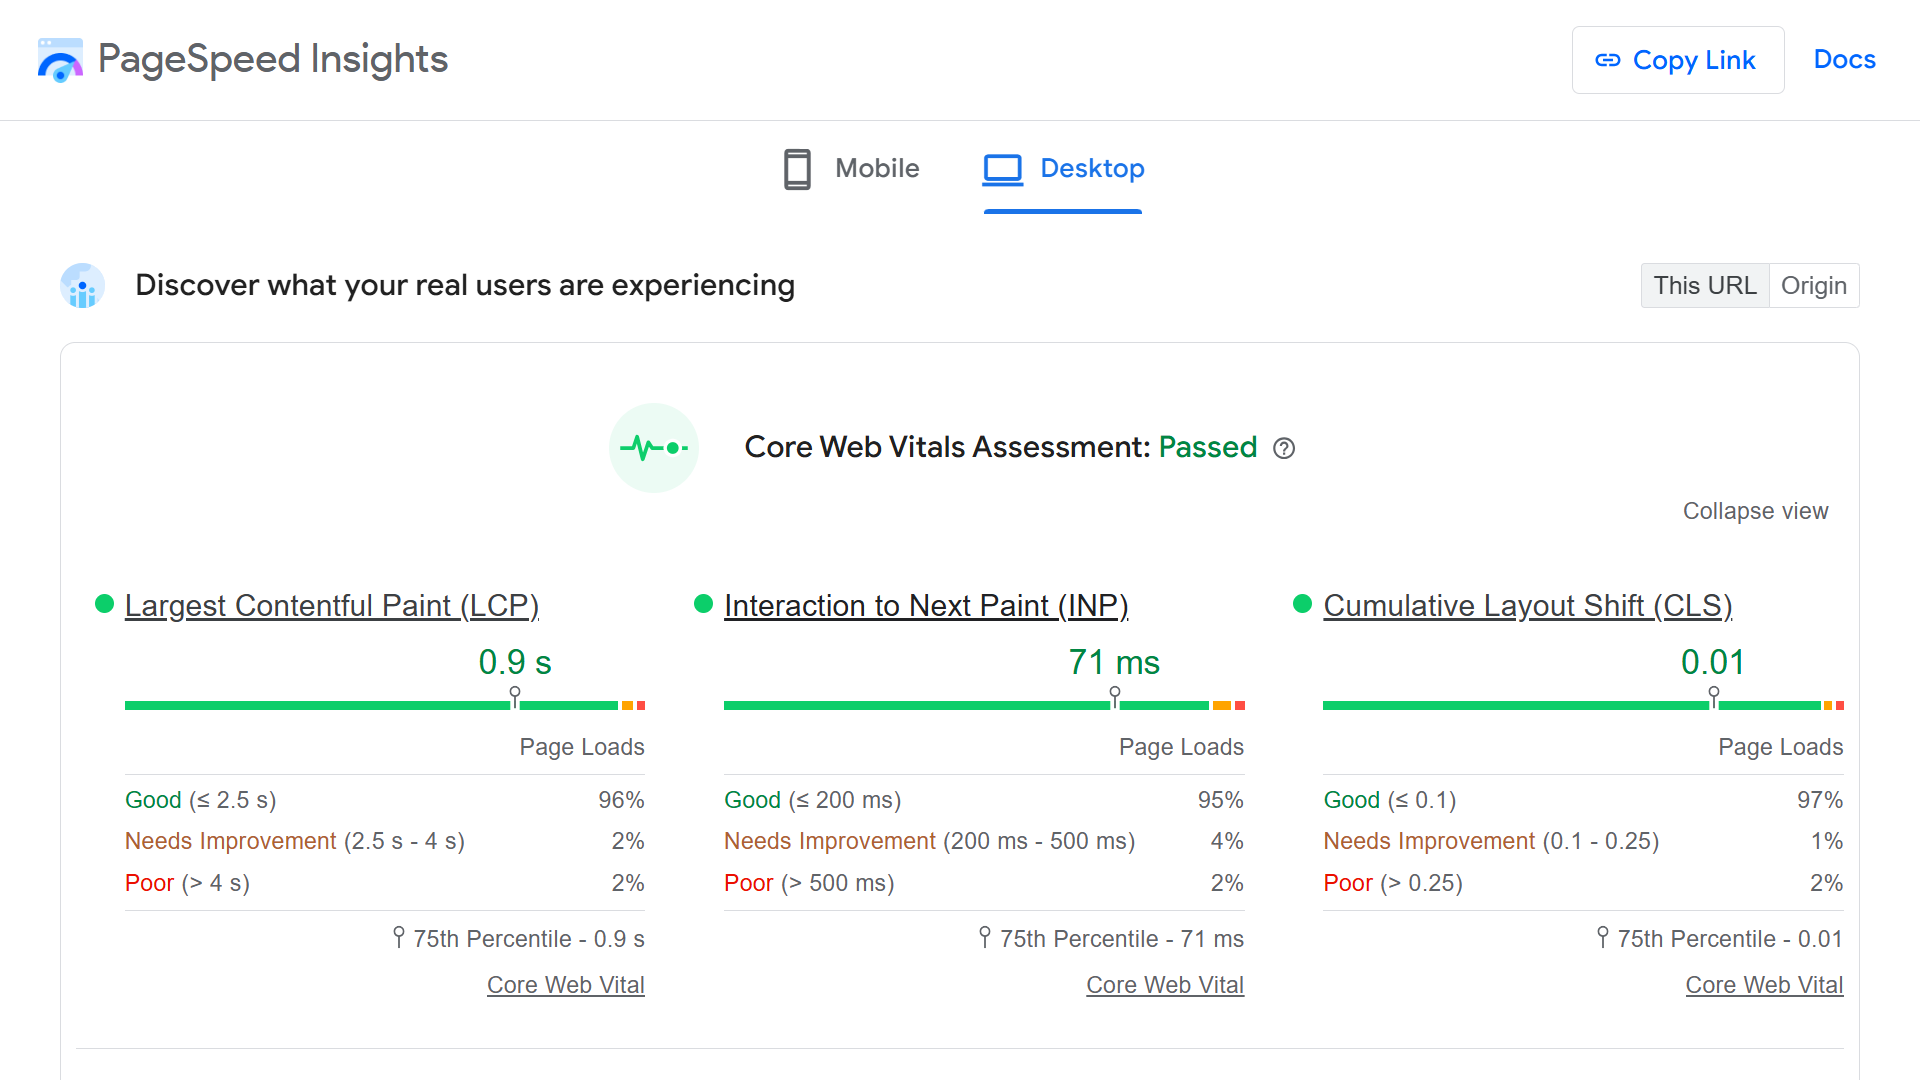Open the Largest Contentful Paint (LCP) link
This screenshot has height=1080, width=1920.
pos(332,606)
